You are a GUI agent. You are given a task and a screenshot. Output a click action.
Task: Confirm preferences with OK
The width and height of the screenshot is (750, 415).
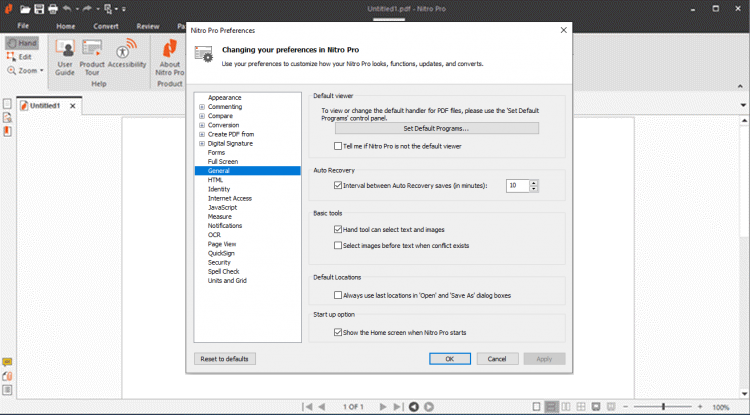(x=450, y=359)
